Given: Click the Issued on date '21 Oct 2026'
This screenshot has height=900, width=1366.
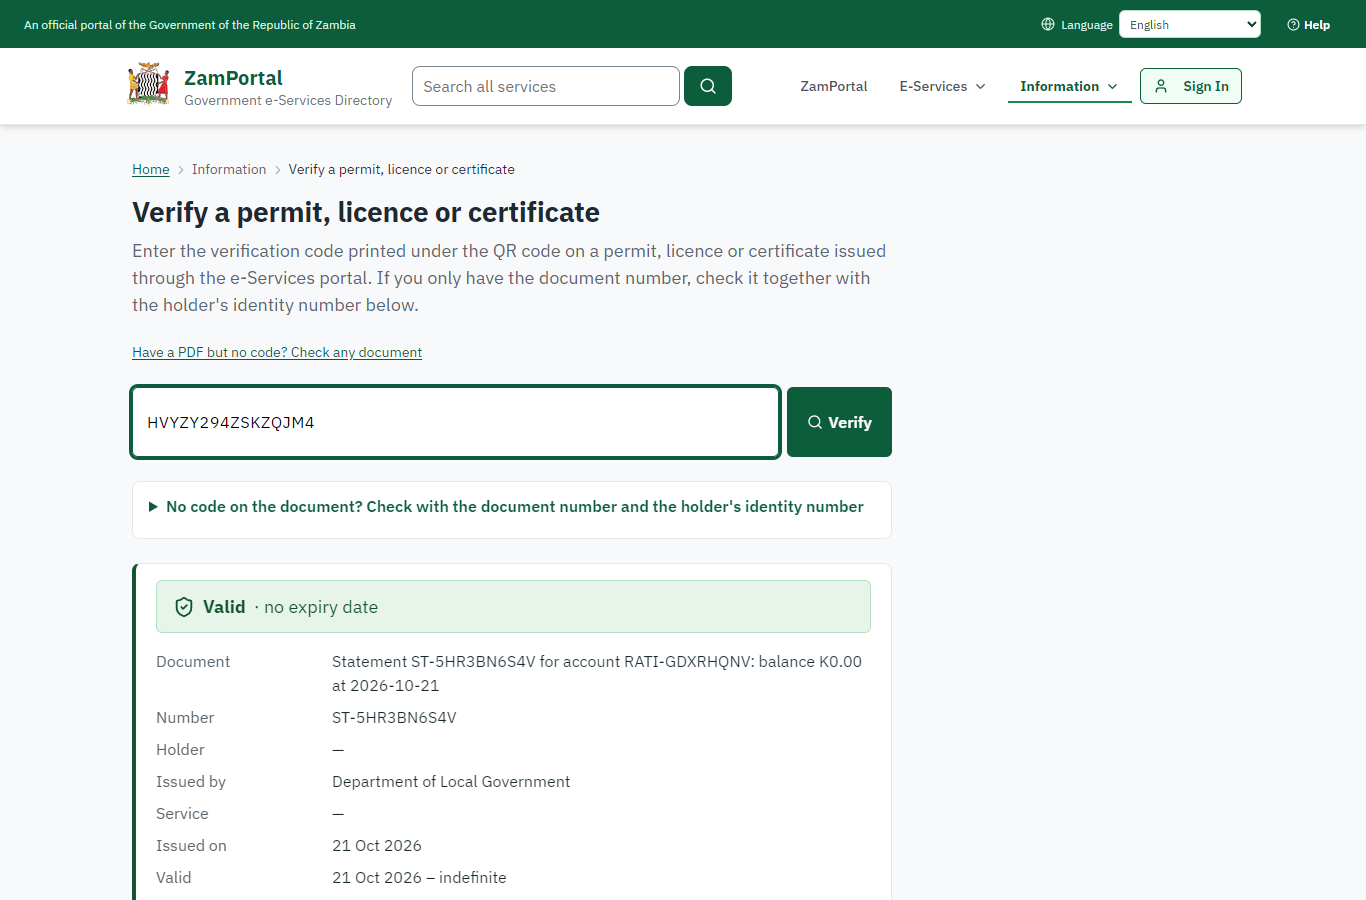Looking at the screenshot, I should pos(377,846).
